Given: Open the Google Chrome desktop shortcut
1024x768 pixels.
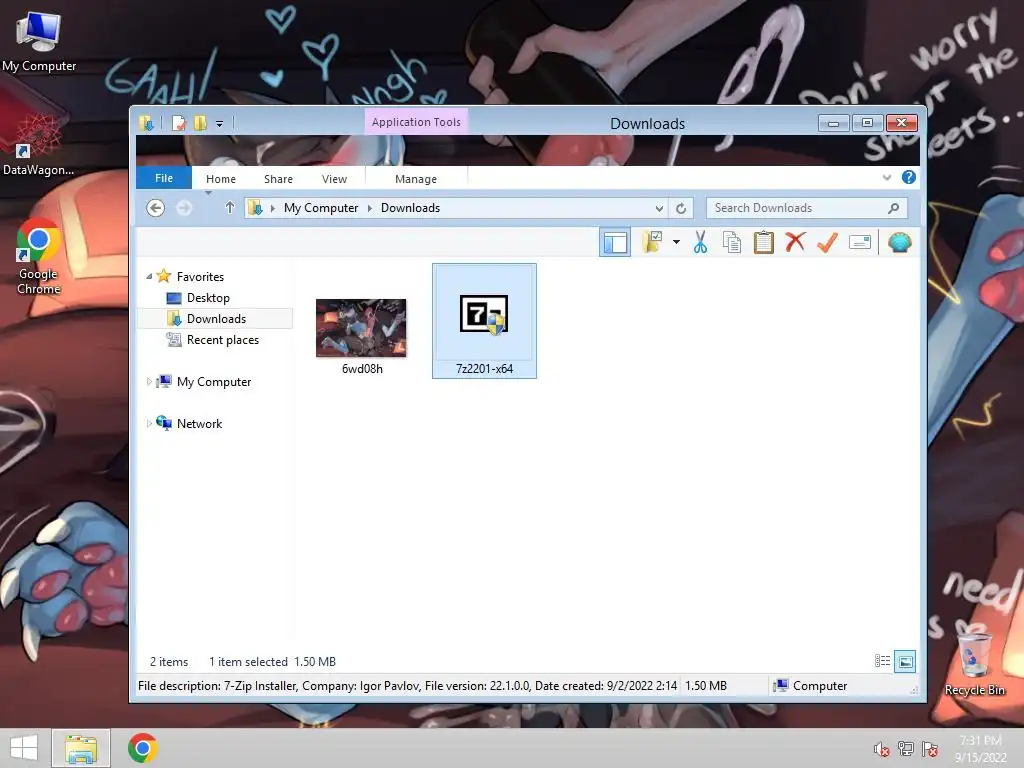Looking at the screenshot, I should 39,257.
